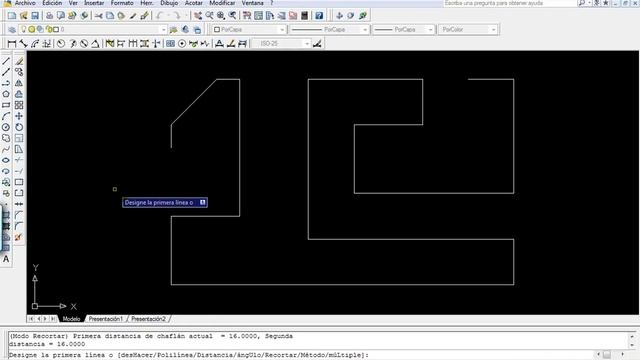
Task: Open the Insertar menu
Action: (x=94, y=3)
